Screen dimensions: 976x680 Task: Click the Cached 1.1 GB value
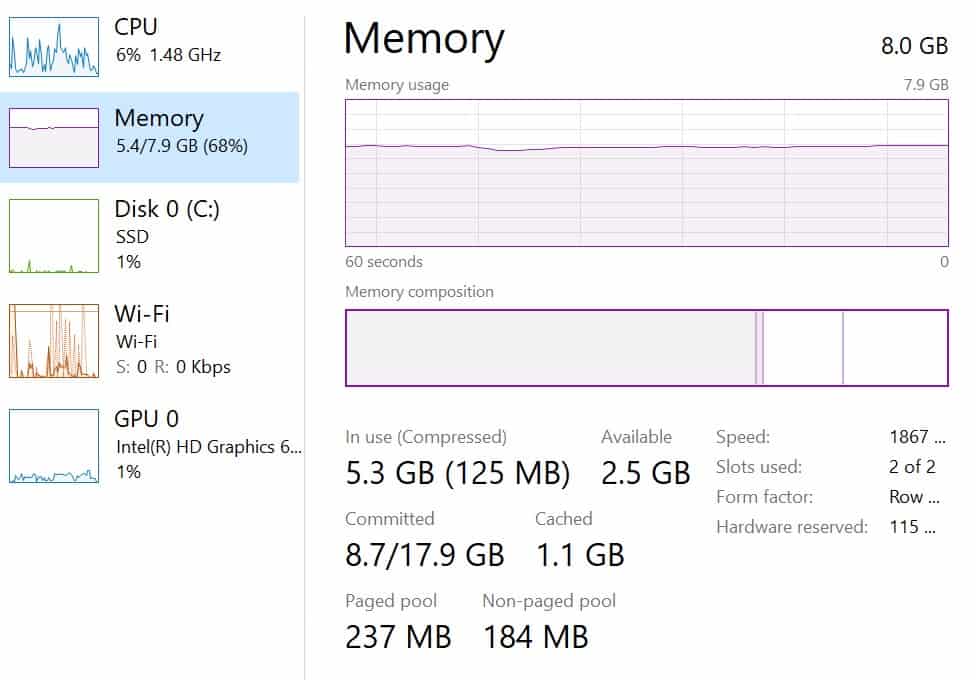click(x=580, y=554)
